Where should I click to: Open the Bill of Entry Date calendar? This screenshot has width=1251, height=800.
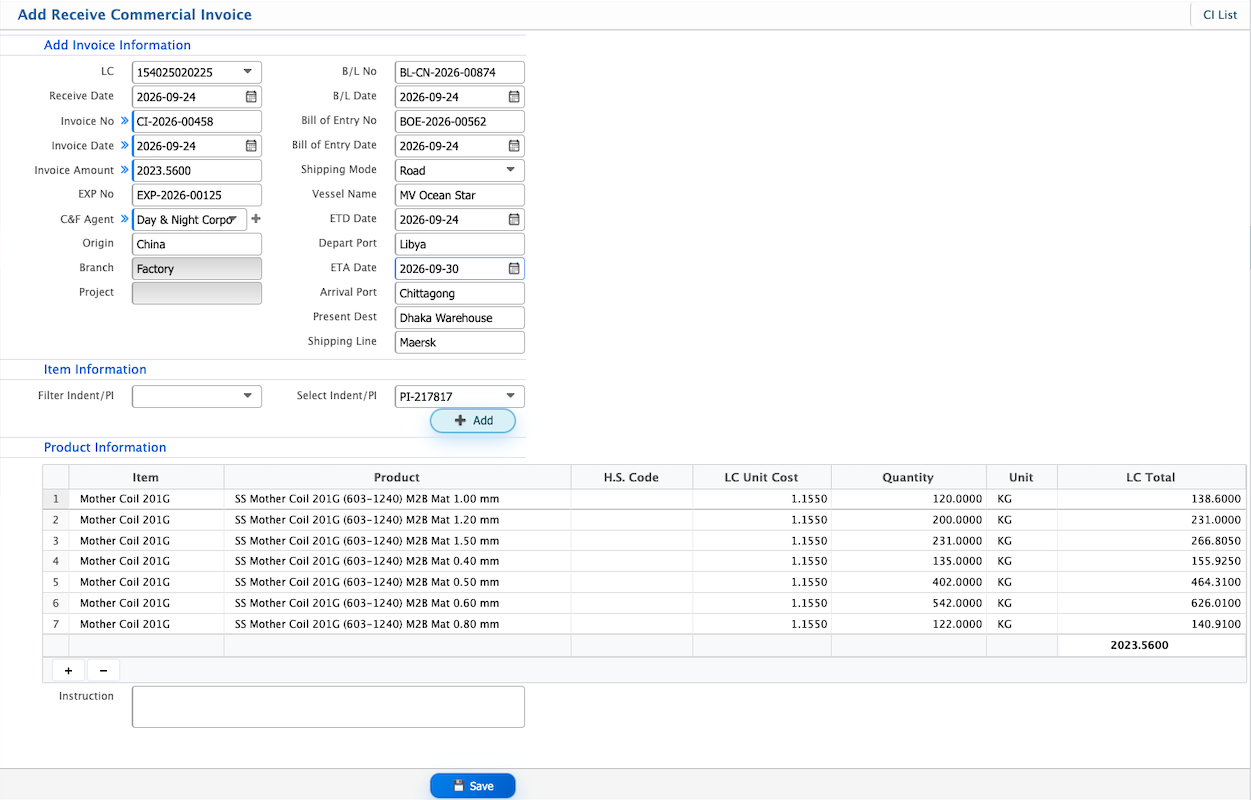[514, 146]
